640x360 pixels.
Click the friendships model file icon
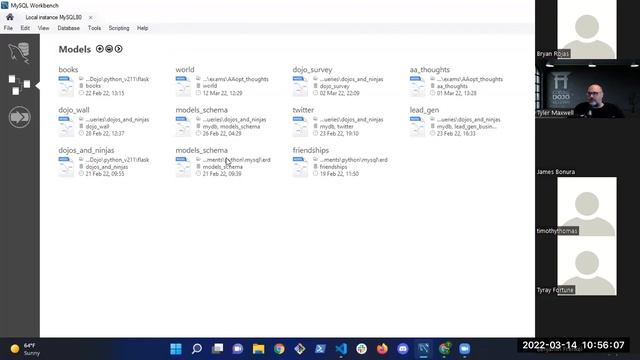coord(300,167)
